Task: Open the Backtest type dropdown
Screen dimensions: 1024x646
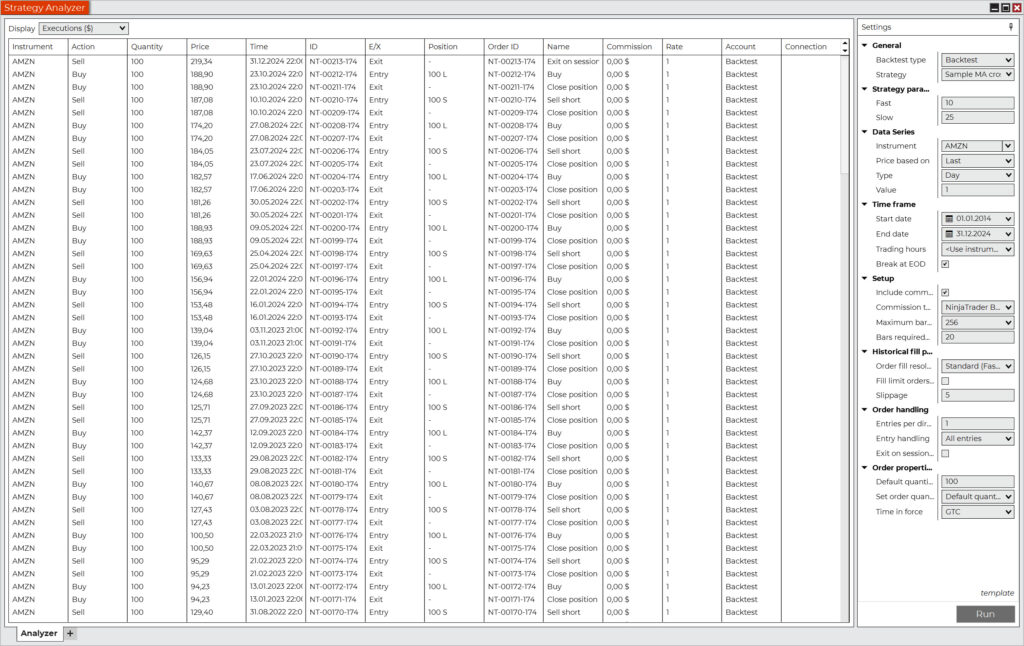Action: point(978,60)
